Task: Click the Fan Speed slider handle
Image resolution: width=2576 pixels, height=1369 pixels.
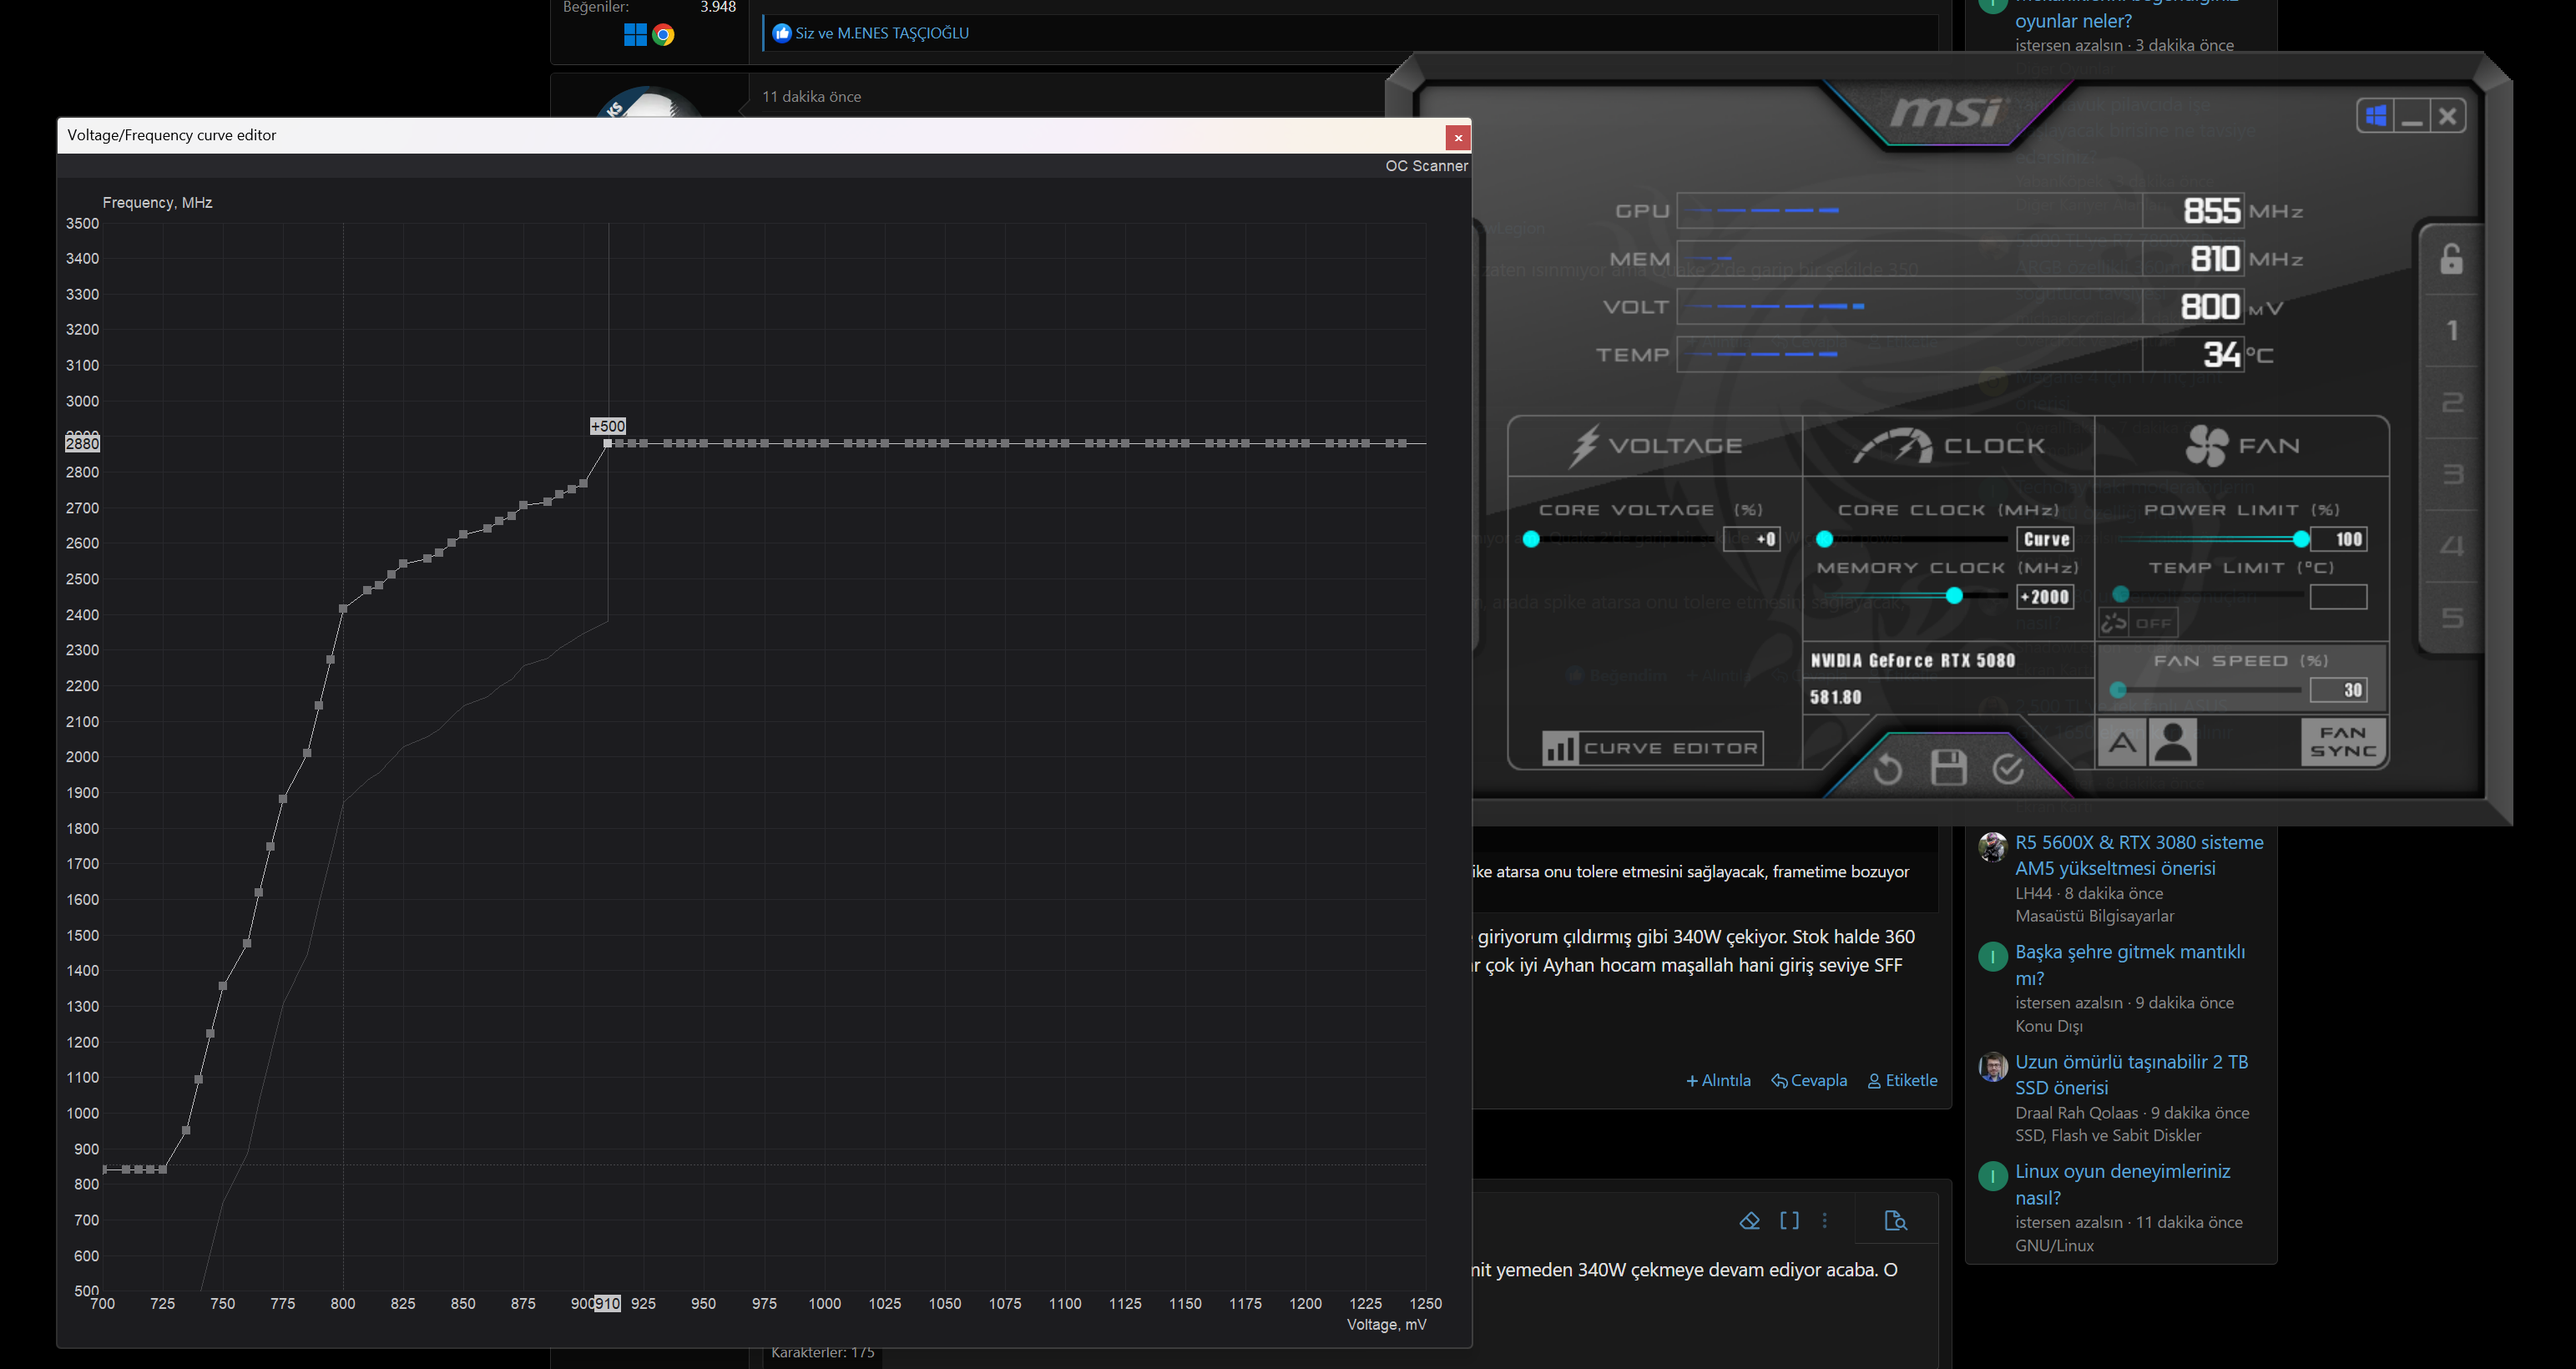Action: point(2118,690)
